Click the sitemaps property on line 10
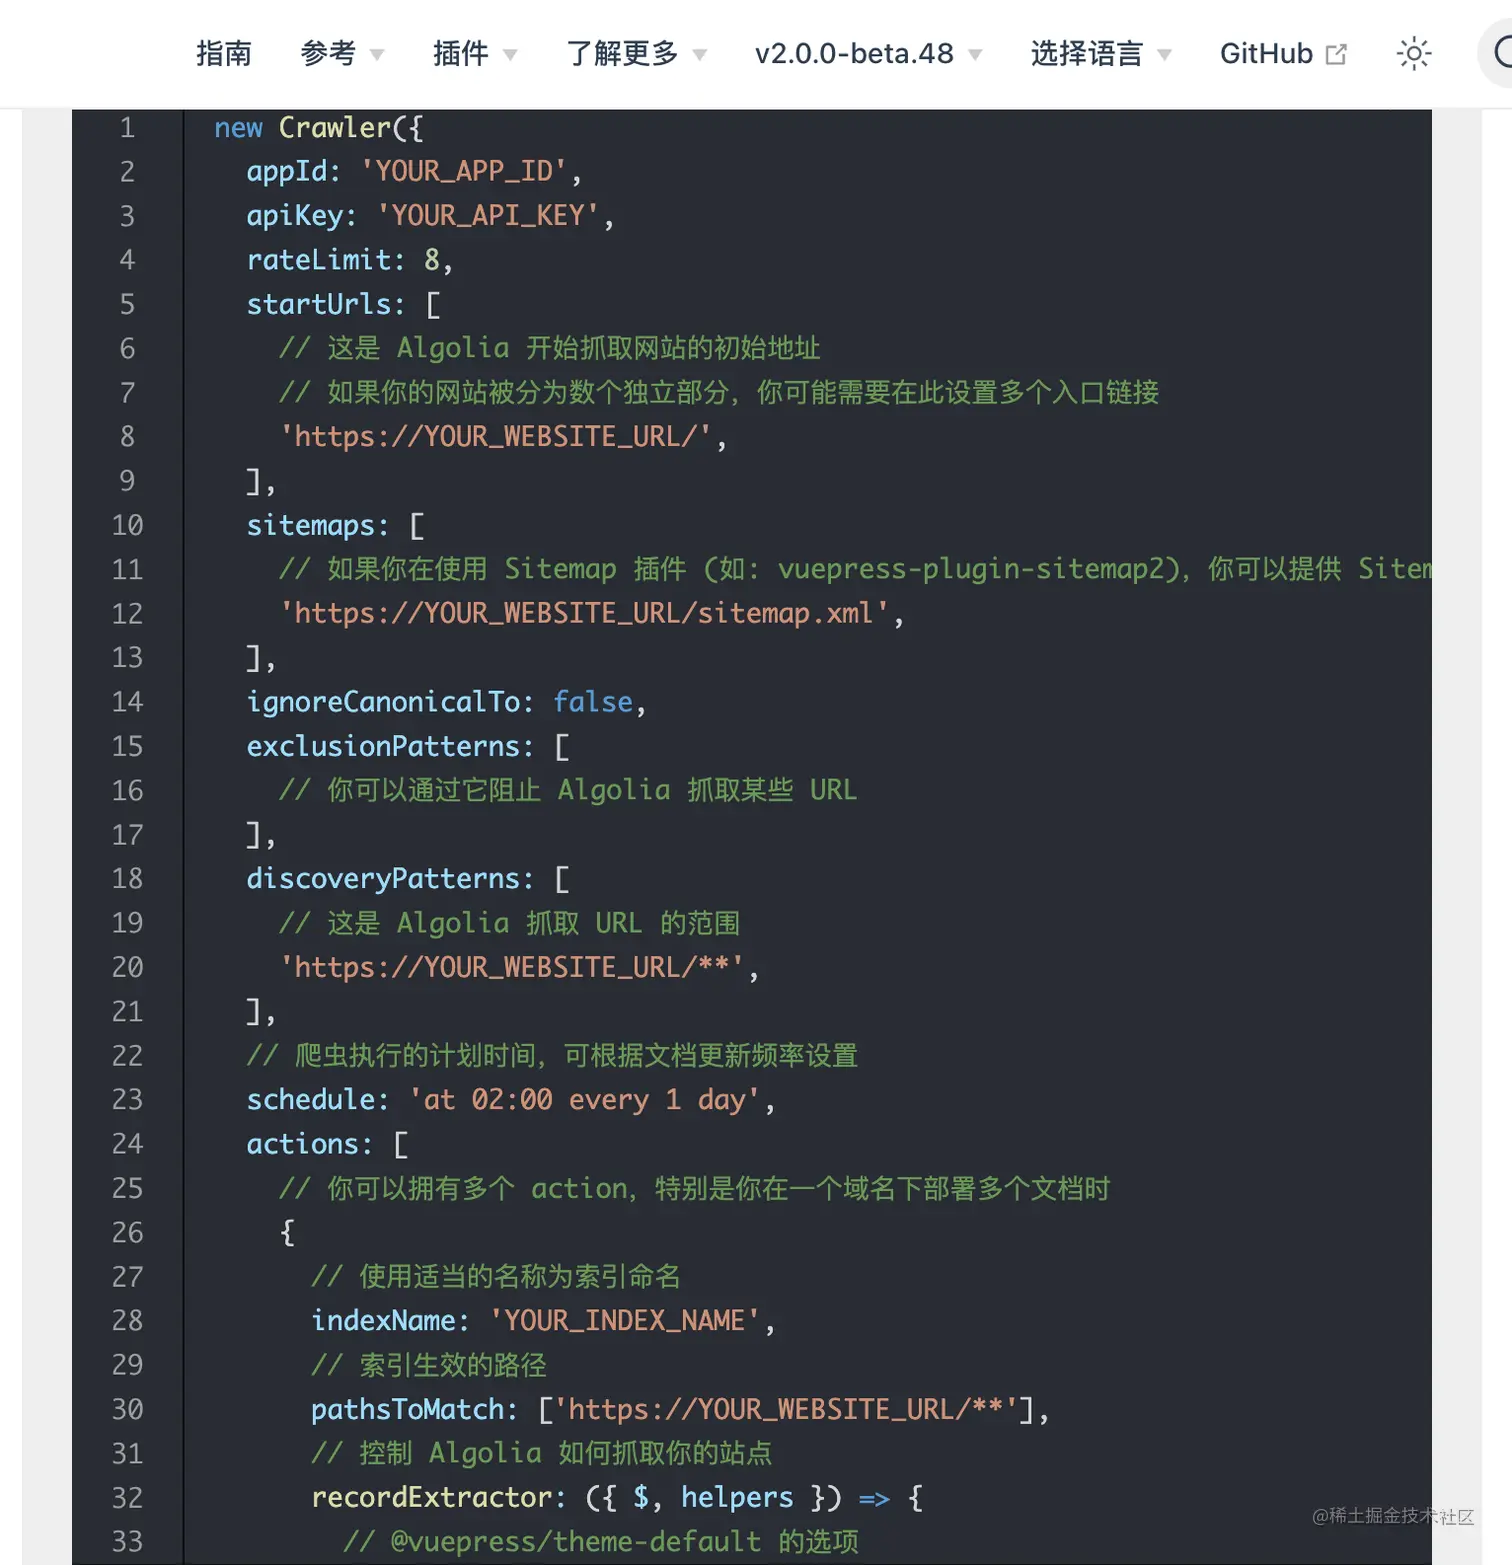The height and width of the screenshot is (1565, 1512). [310, 525]
